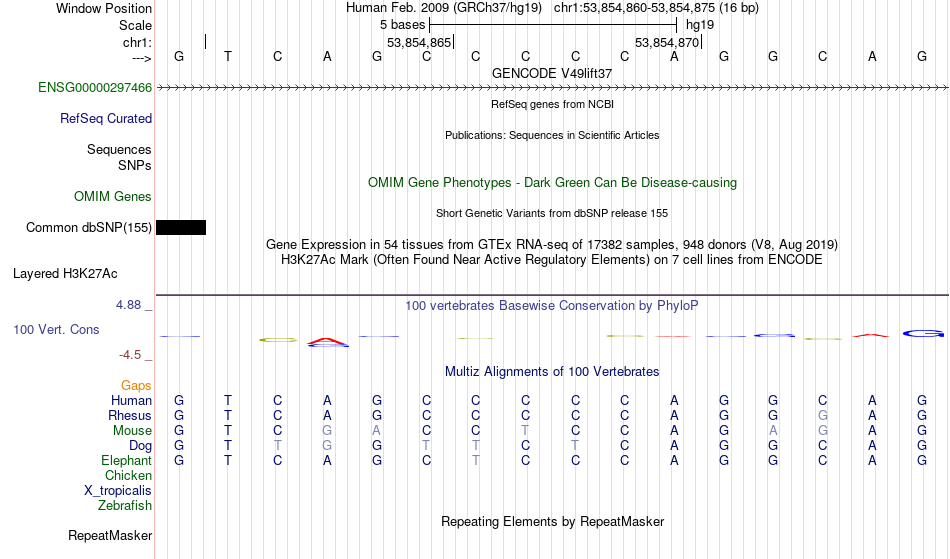Click the RepeatMasker track label
This screenshot has width=950, height=559.
point(110,535)
